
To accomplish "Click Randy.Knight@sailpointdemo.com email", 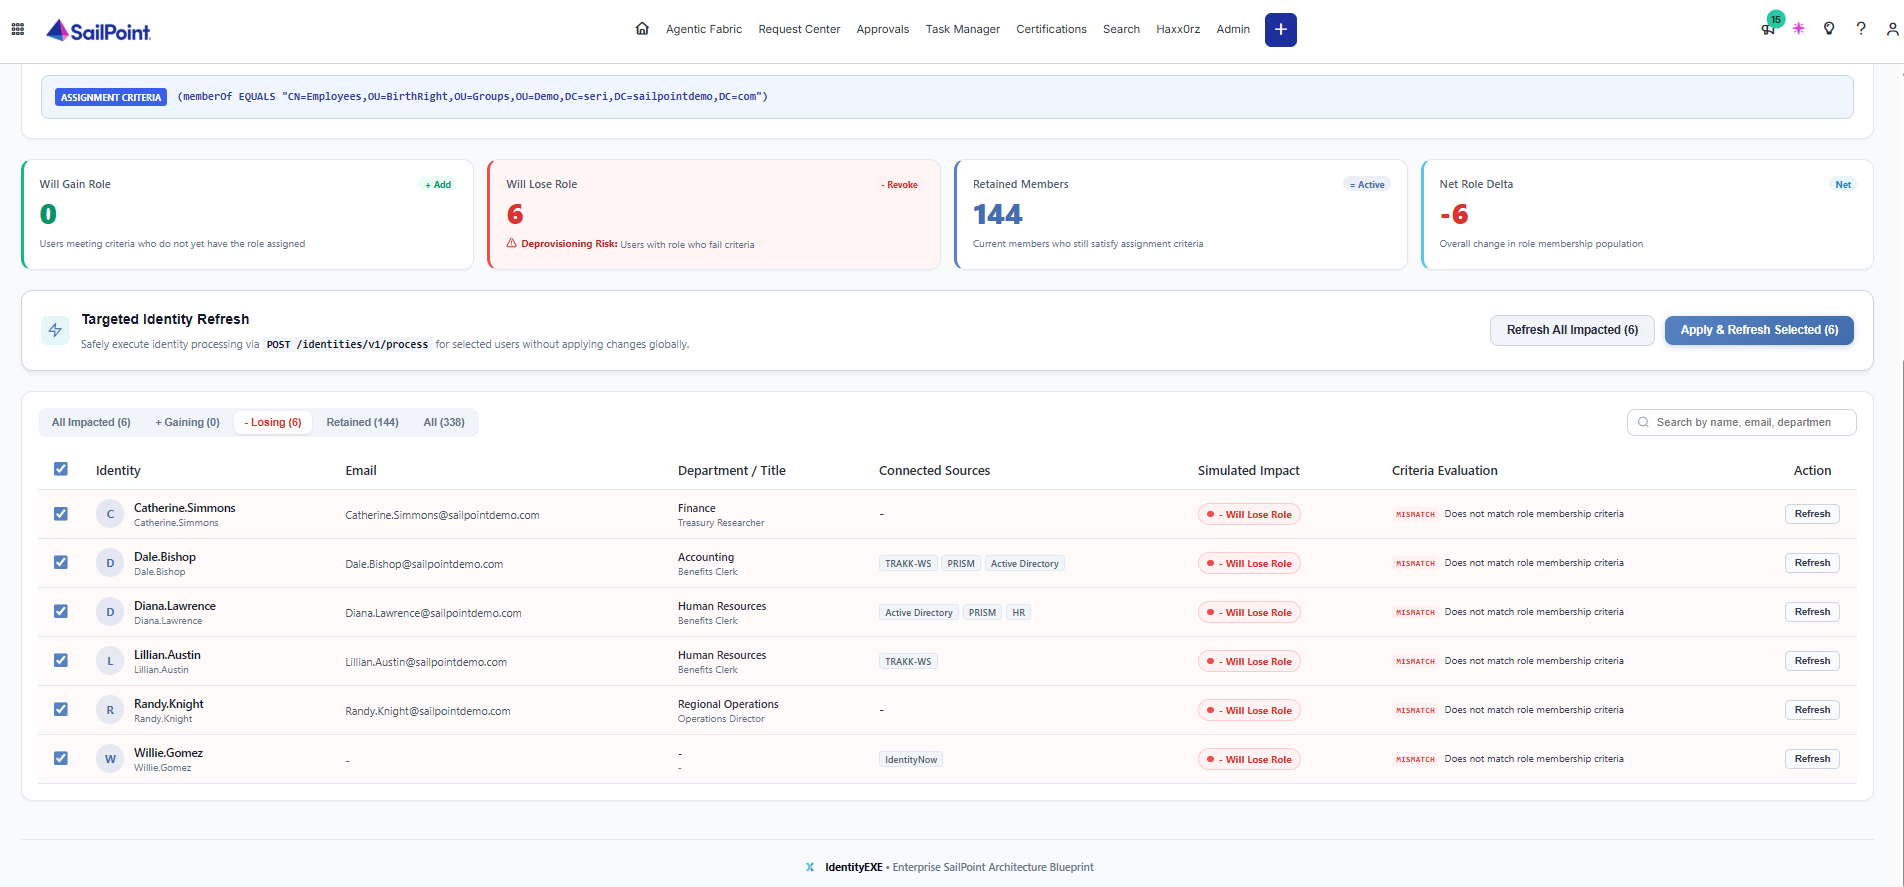I will pyautogui.click(x=428, y=711).
